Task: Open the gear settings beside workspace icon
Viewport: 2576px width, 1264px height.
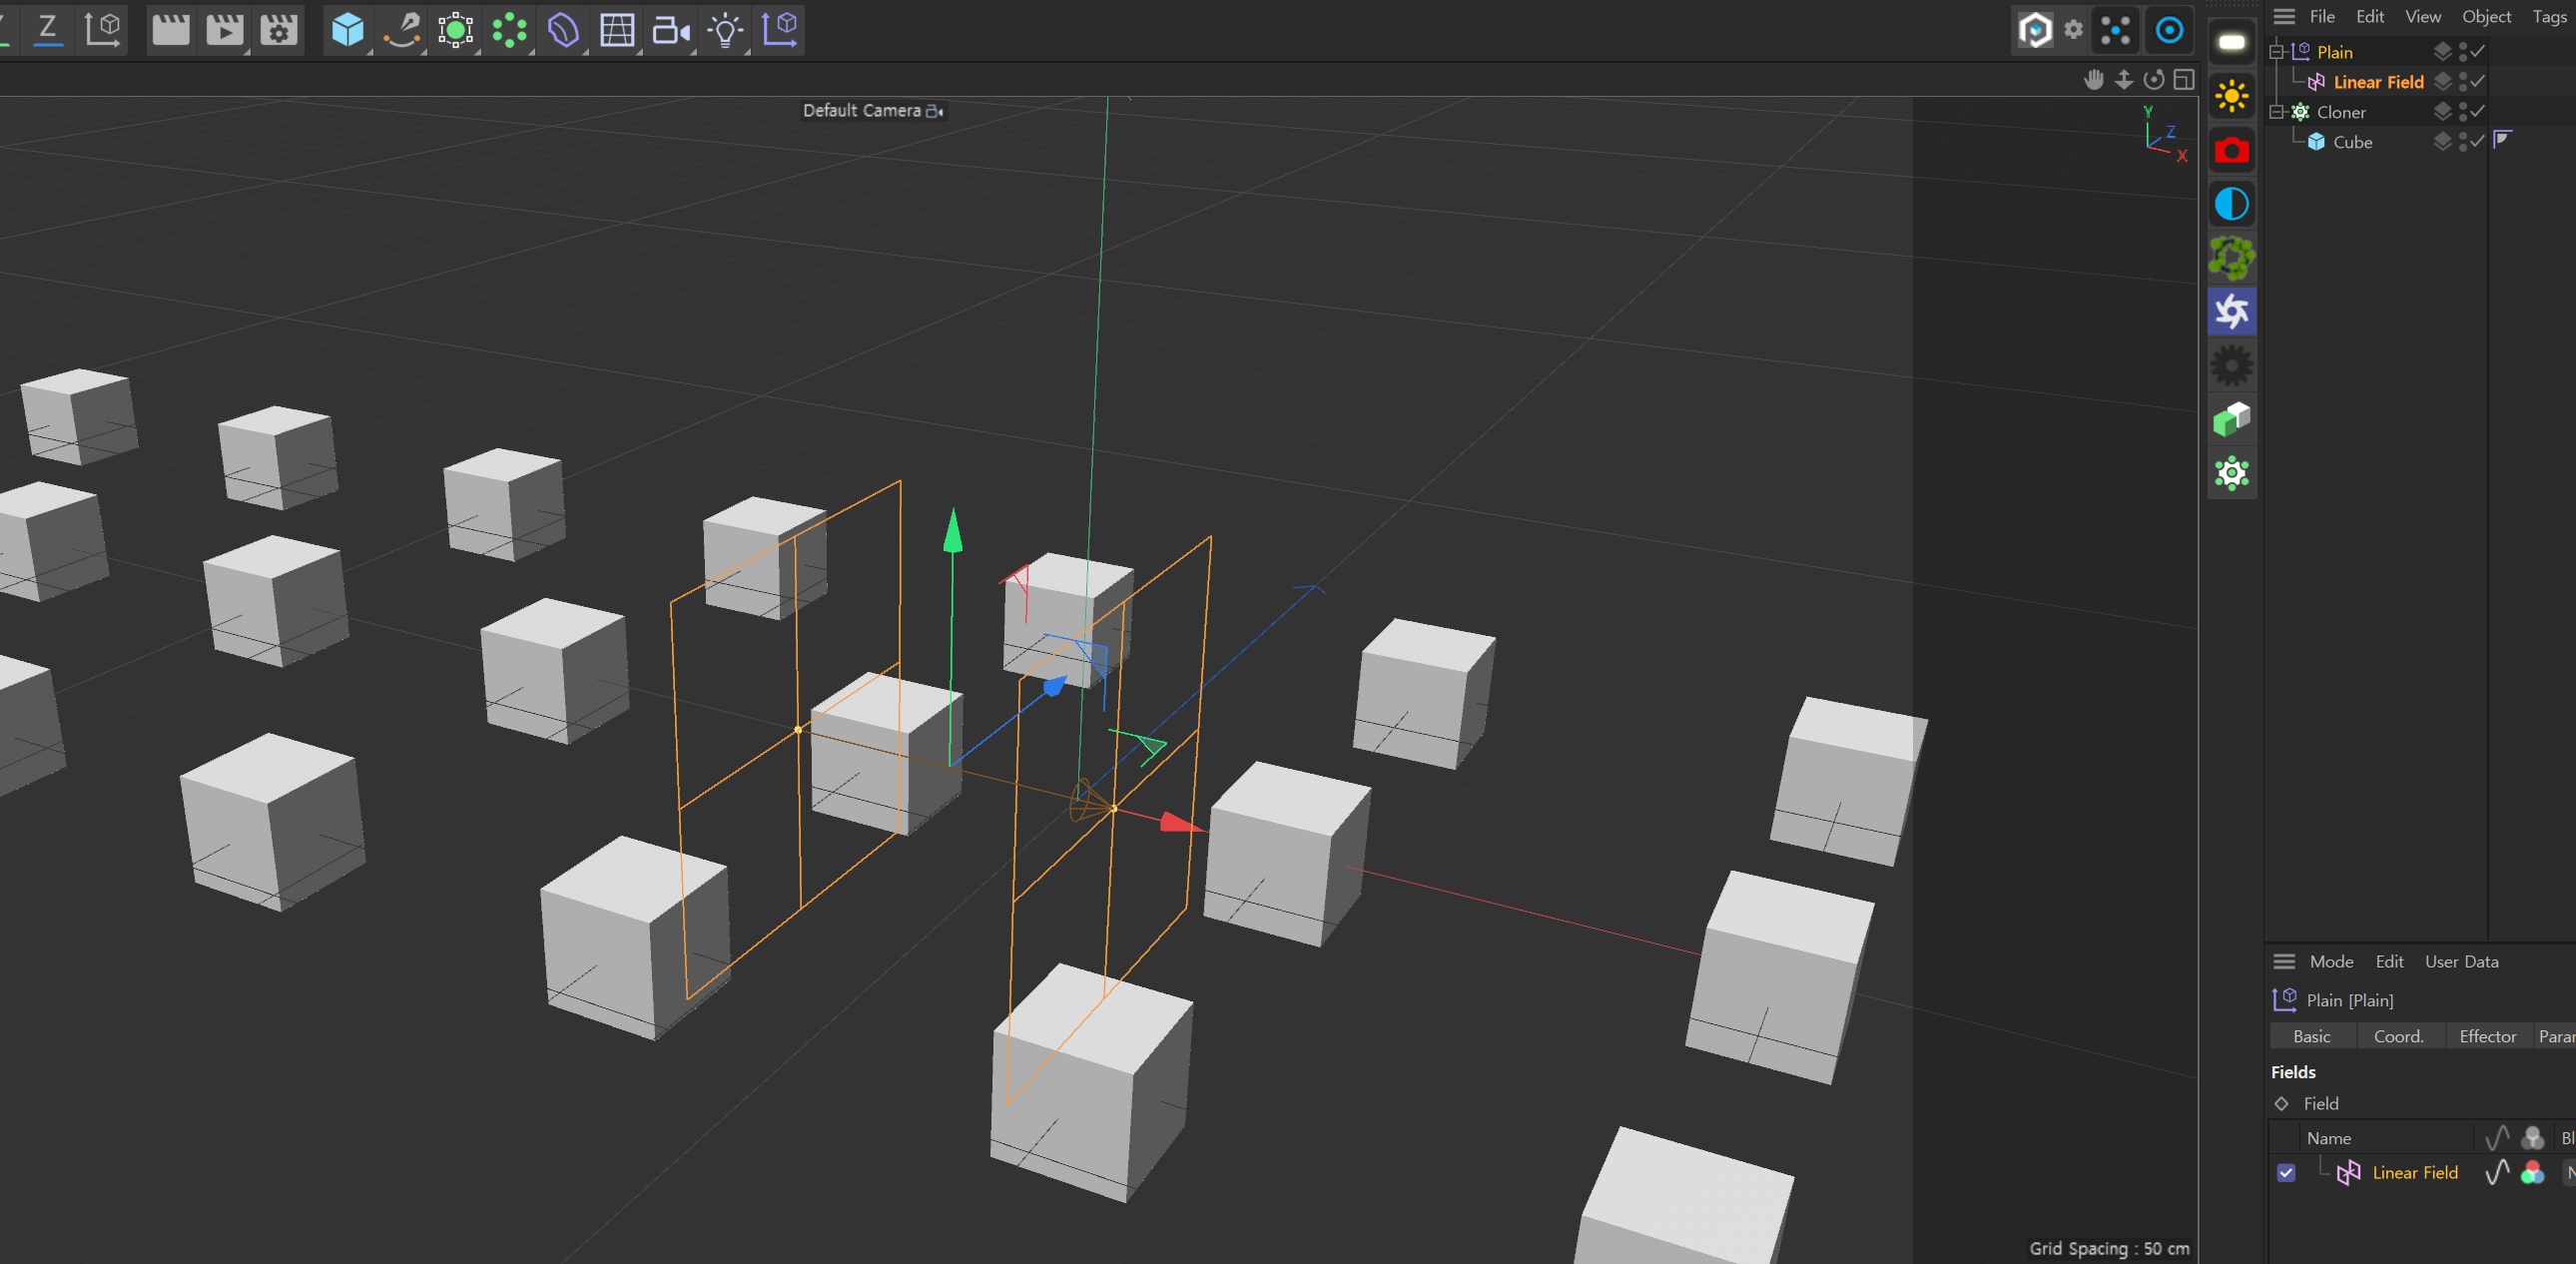Action: pos(2074,30)
